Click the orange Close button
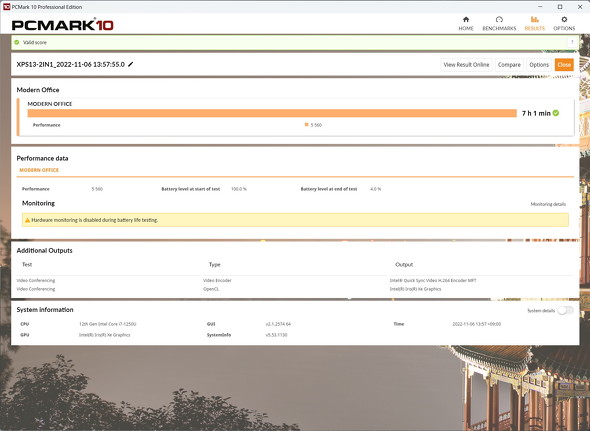 pyautogui.click(x=564, y=65)
